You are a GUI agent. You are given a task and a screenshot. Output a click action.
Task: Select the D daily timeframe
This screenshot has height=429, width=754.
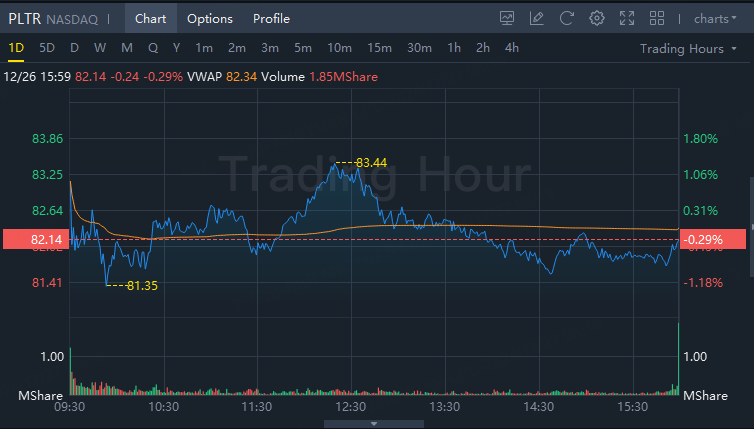pyautogui.click(x=74, y=48)
